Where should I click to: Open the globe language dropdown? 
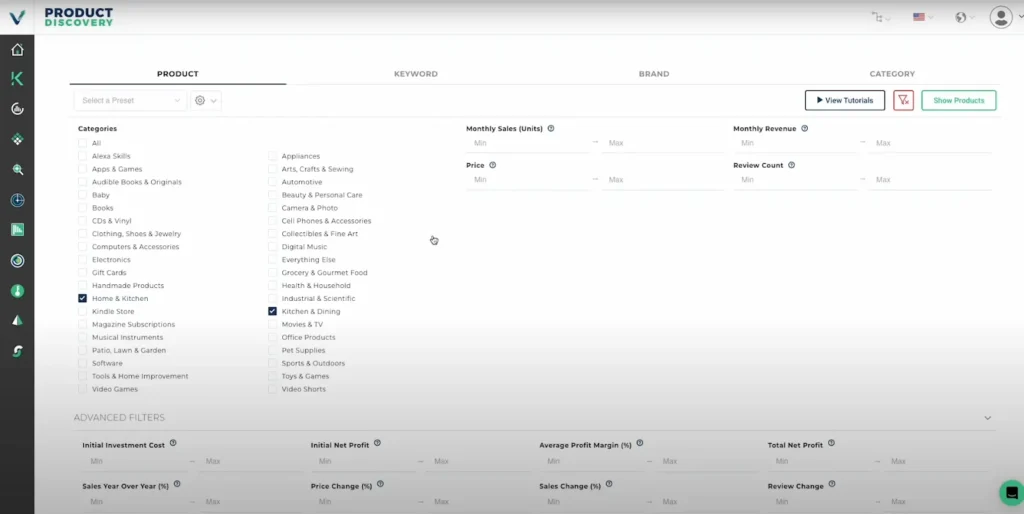[x=965, y=18]
